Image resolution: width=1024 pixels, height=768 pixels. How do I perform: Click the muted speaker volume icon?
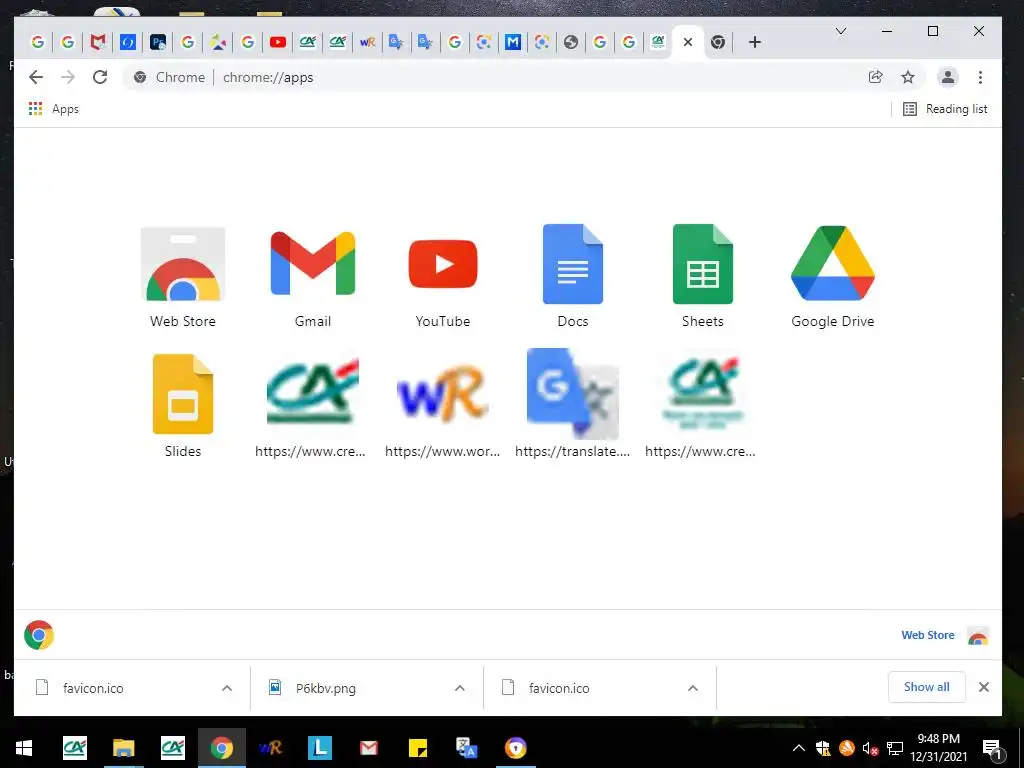click(x=870, y=748)
